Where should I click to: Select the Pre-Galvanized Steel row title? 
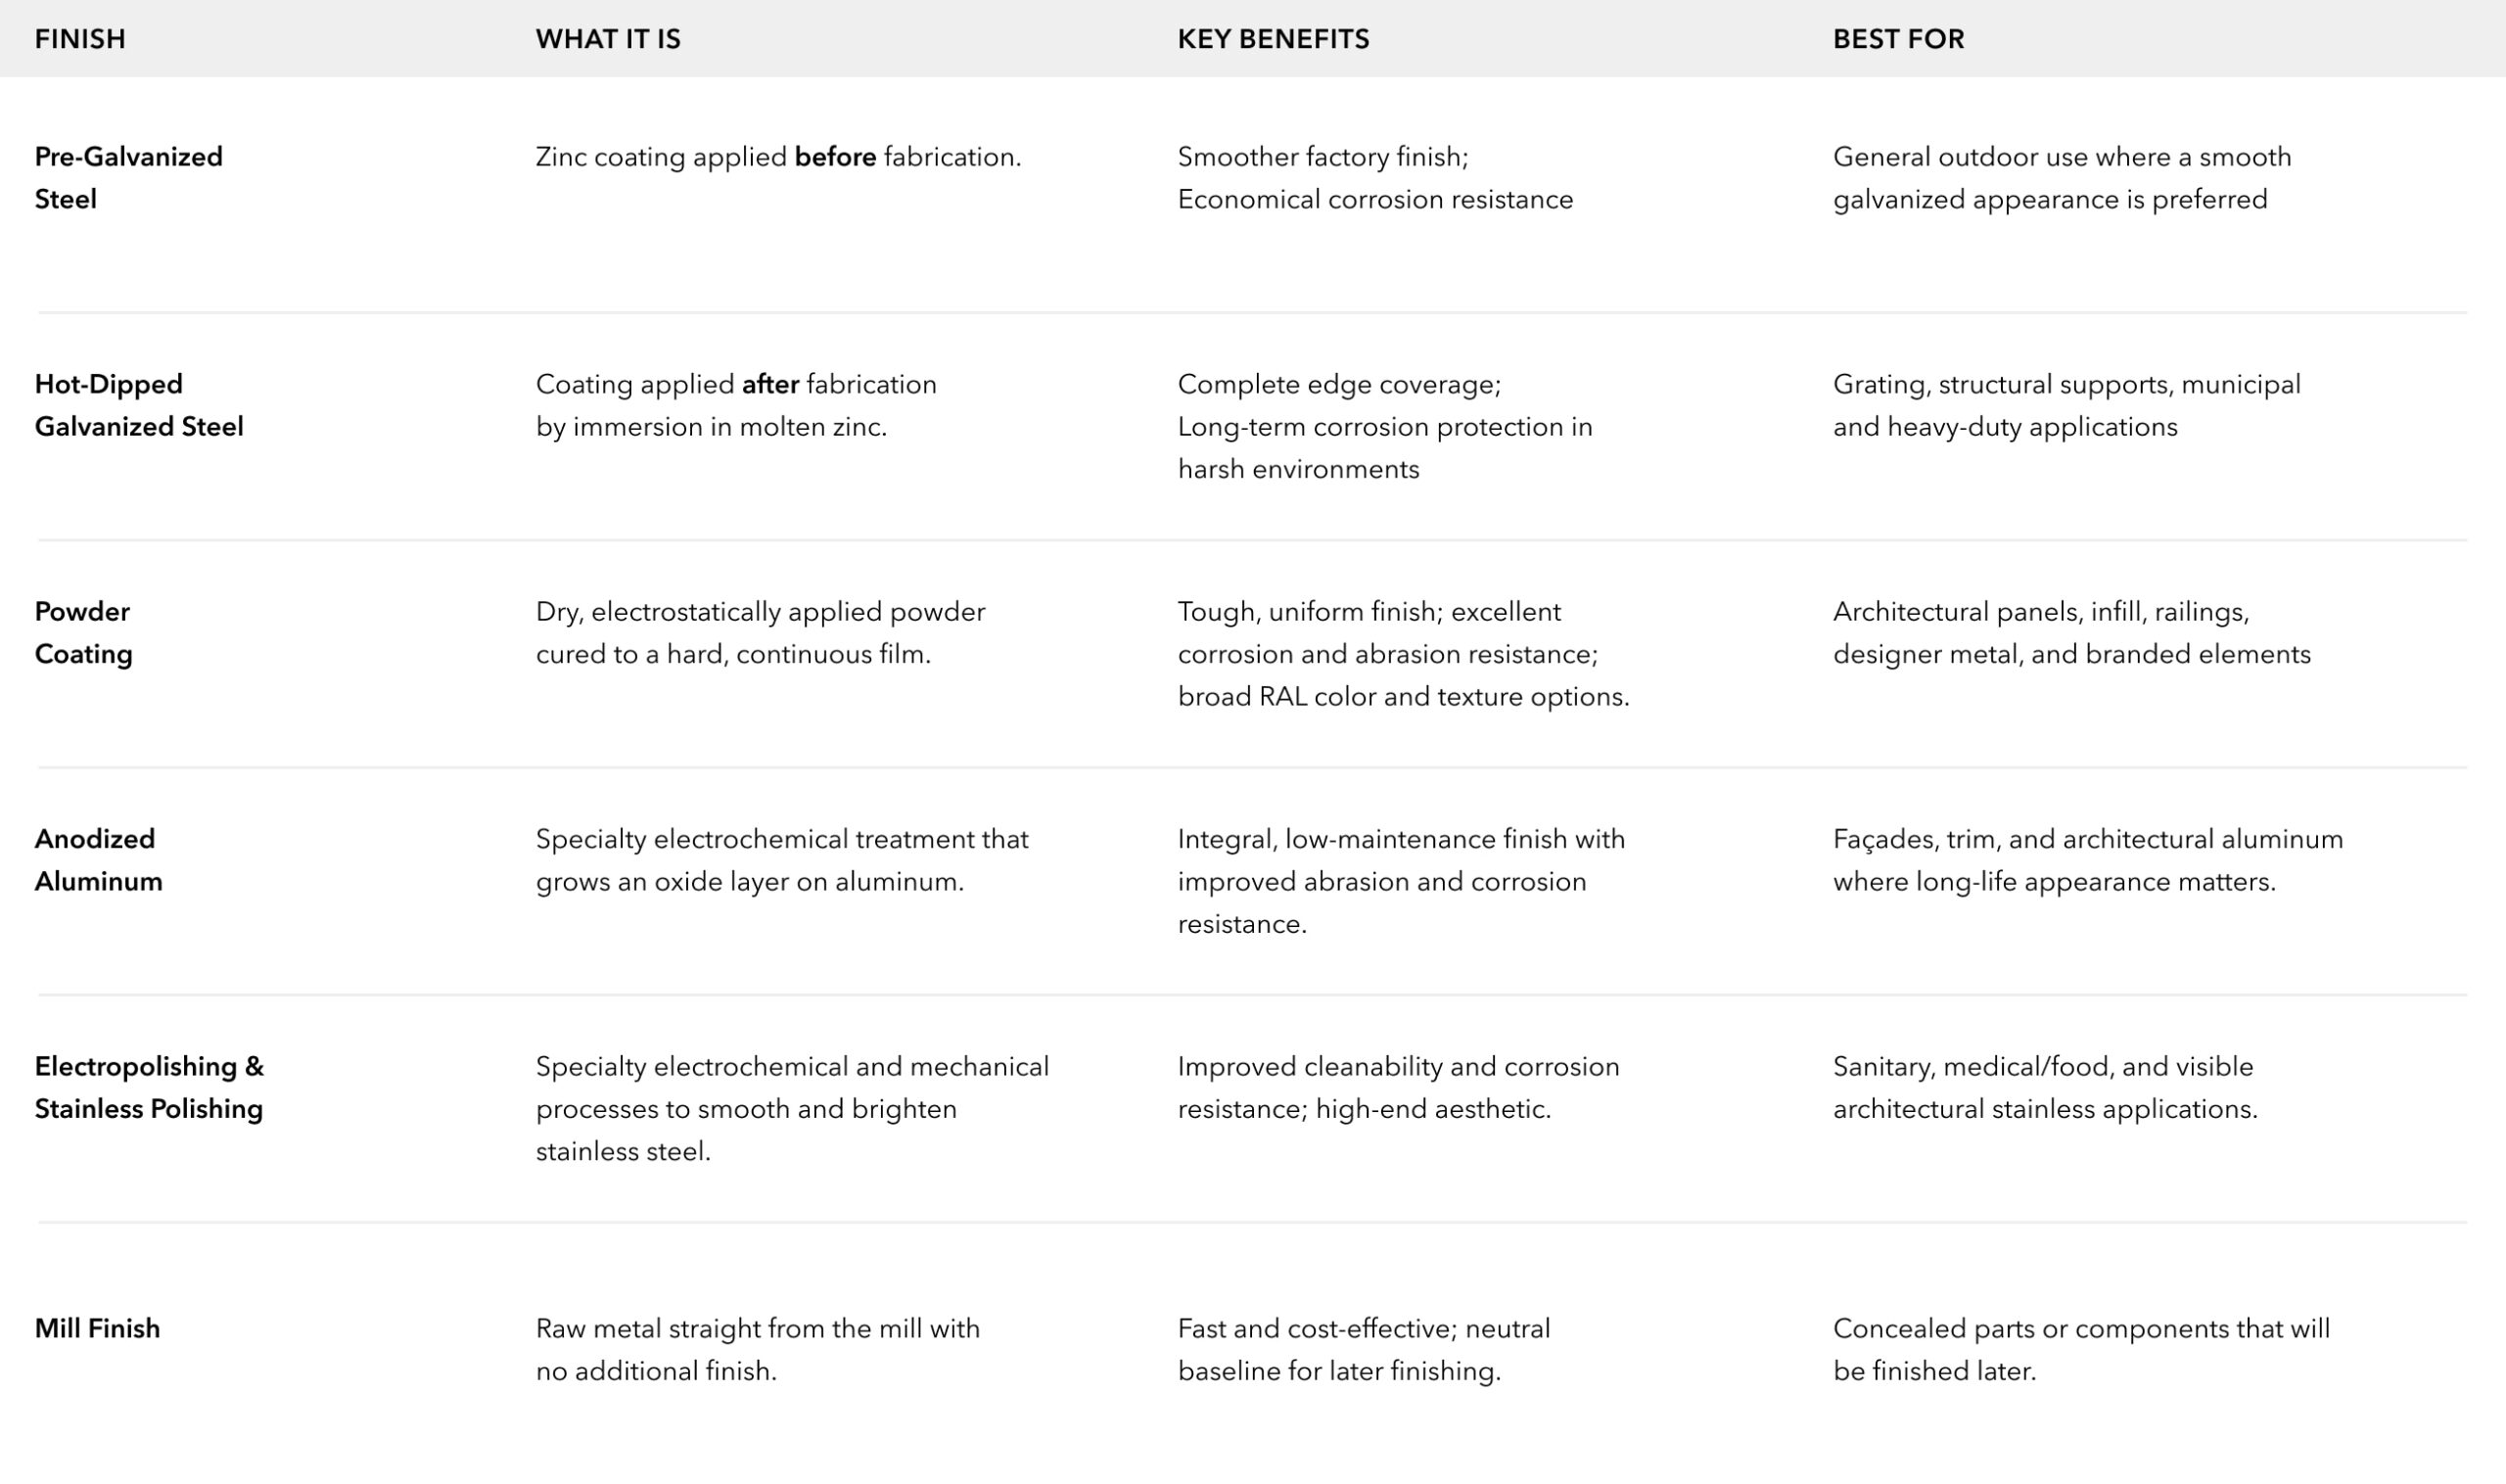128,178
